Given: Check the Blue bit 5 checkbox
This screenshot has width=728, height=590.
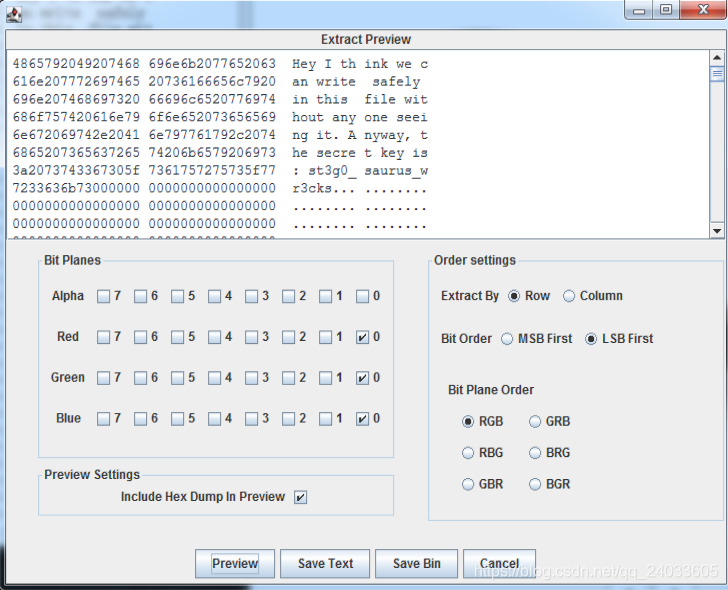Looking at the screenshot, I should [177, 419].
